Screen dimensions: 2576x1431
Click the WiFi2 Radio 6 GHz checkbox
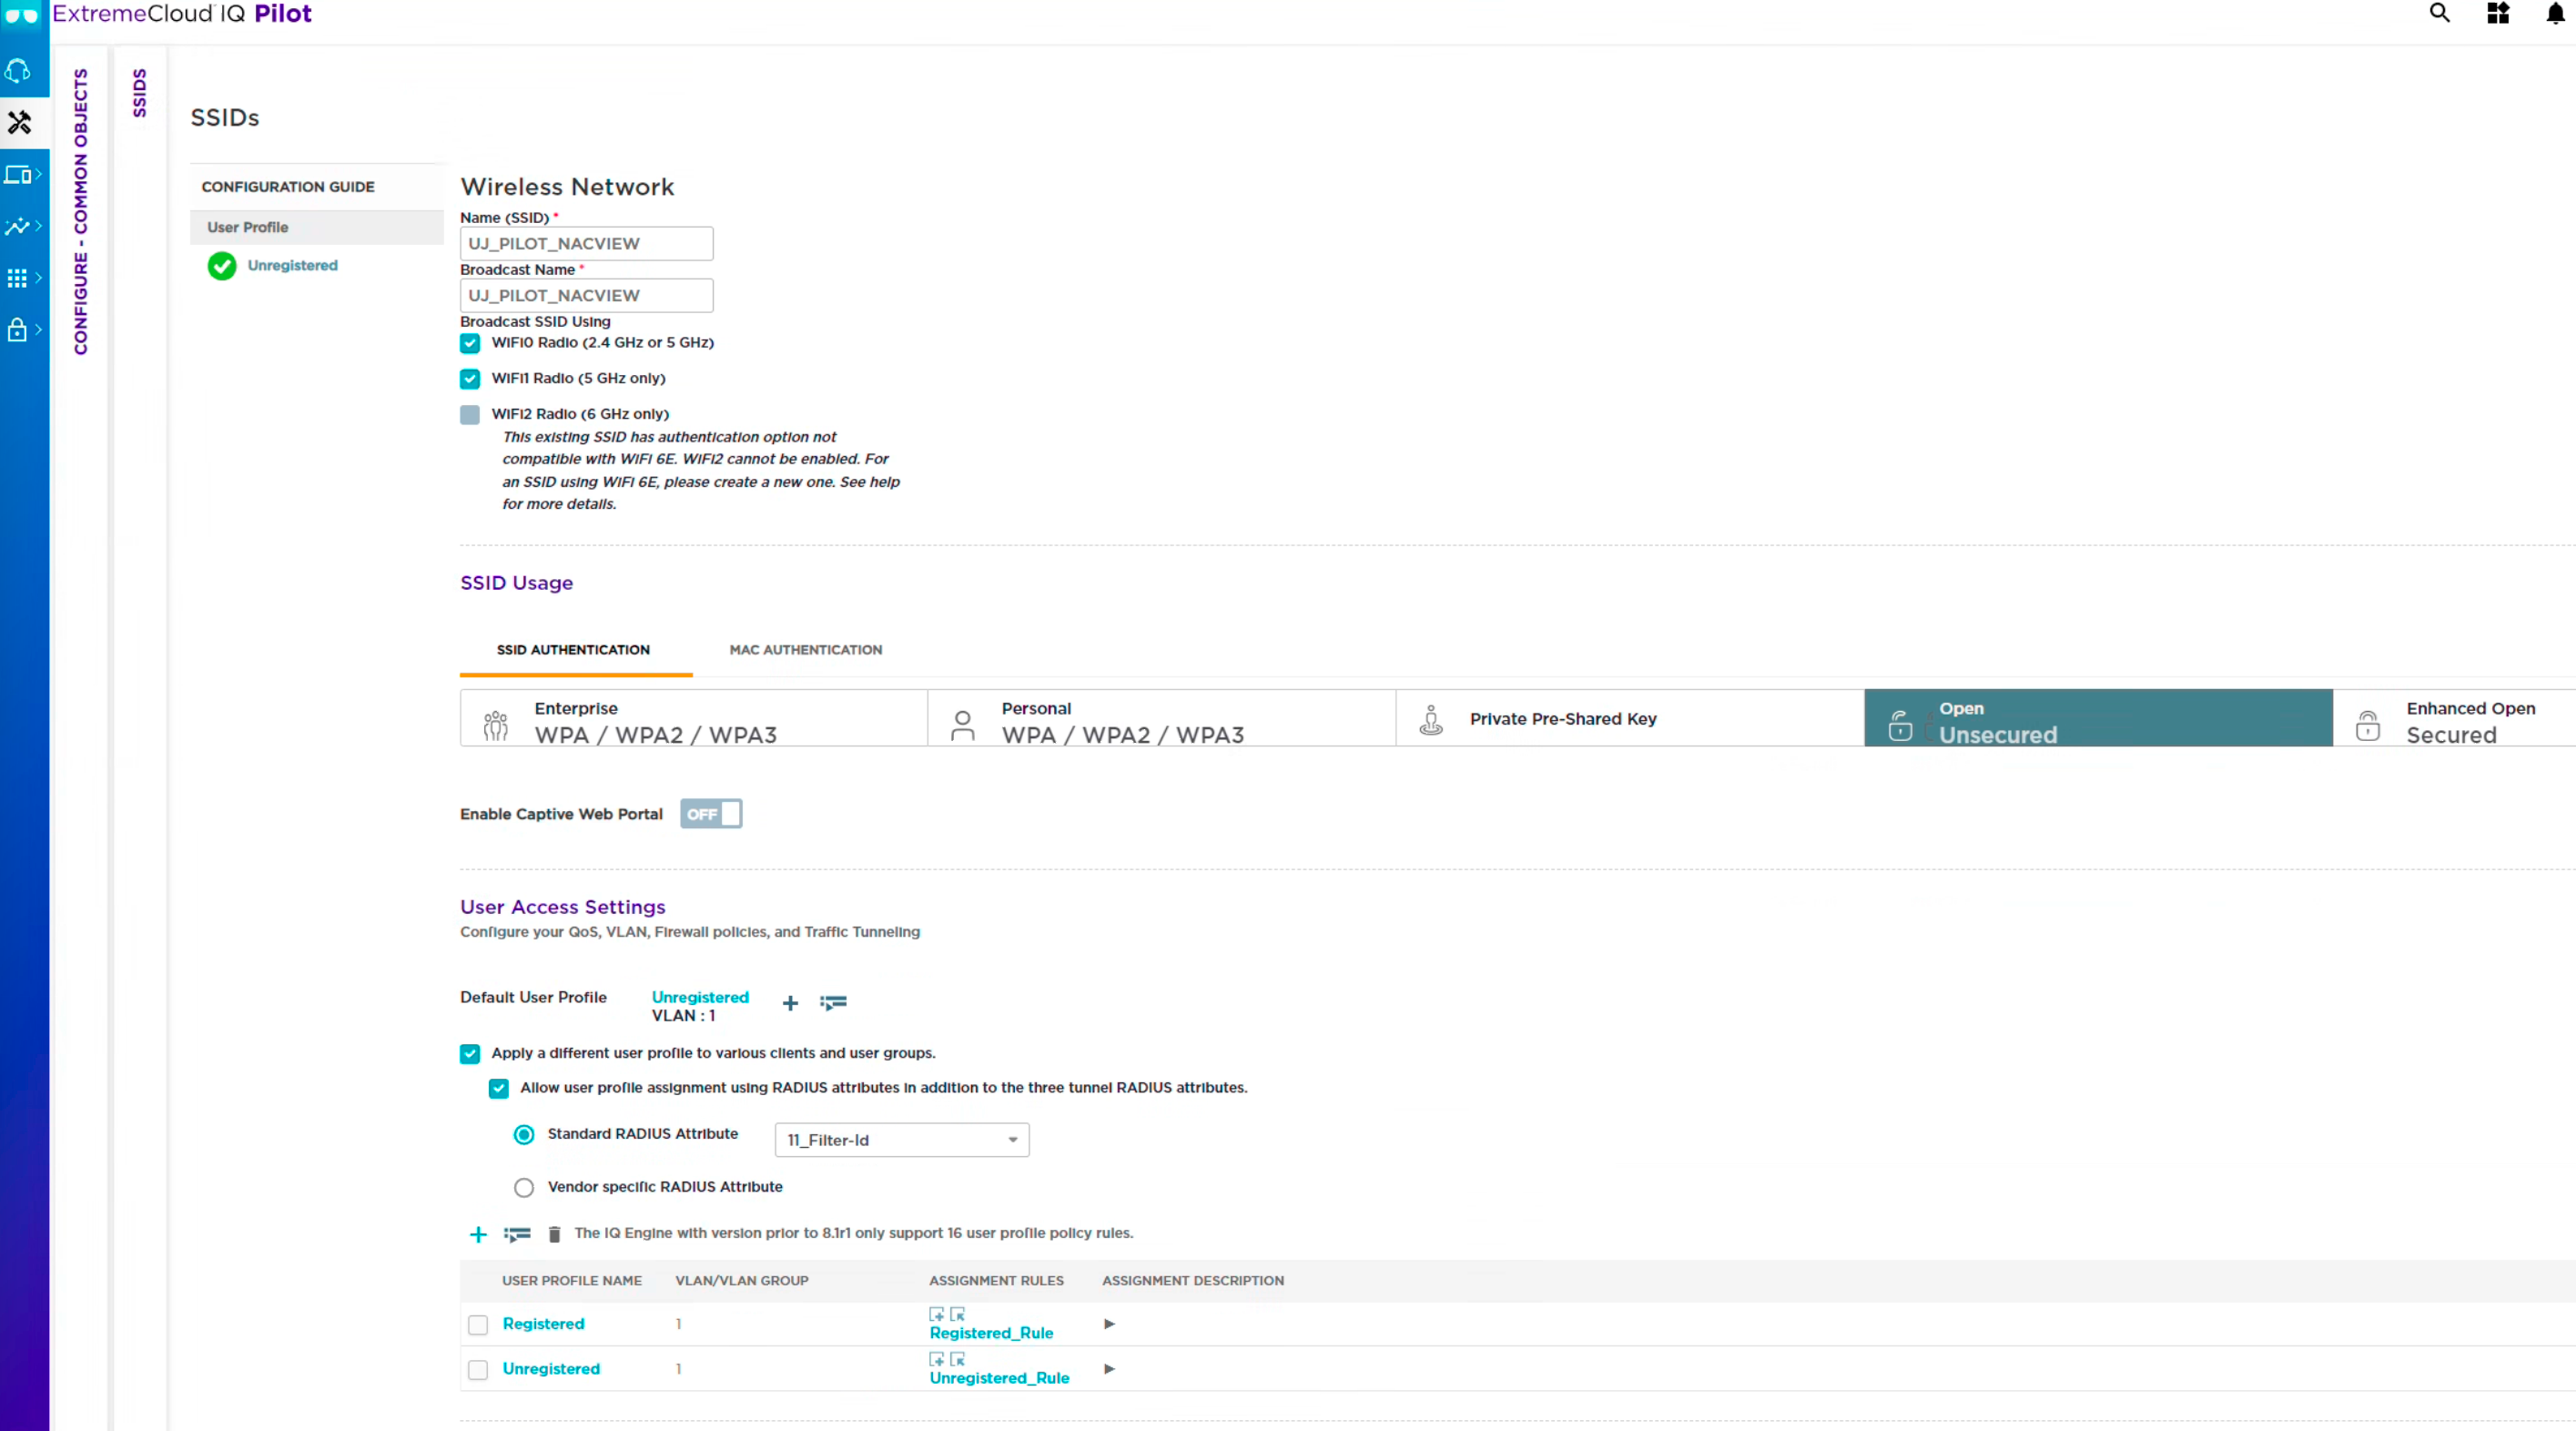(470, 415)
